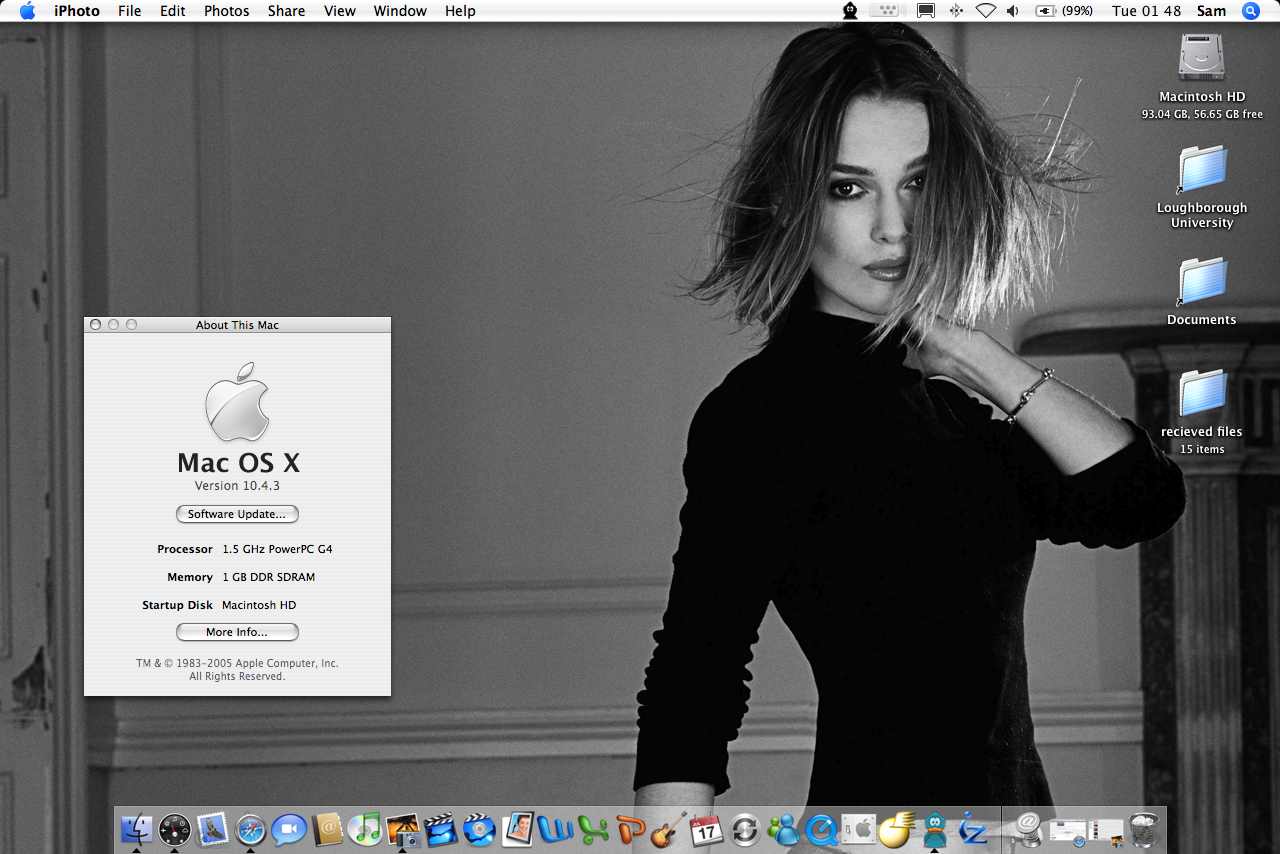The height and width of the screenshot is (854, 1280).
Task: Click the GarageBand guitar dock icon
Action: coord(668,829)
